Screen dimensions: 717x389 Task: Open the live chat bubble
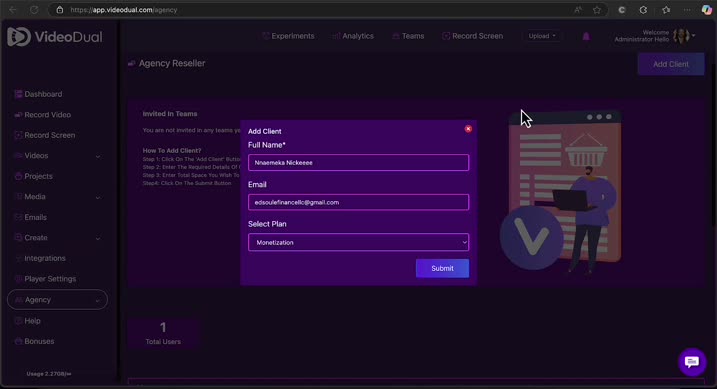(x=692, y=362)
